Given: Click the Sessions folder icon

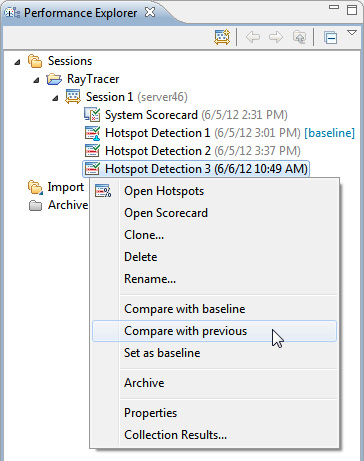Looking at the screenshot, I should 35,61.
